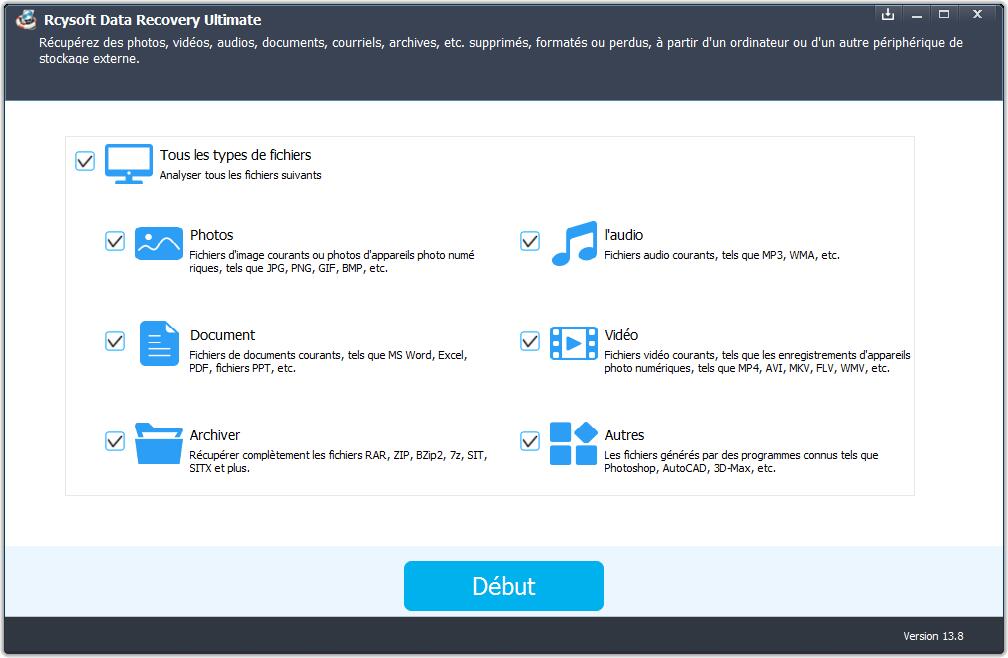The image size is (1008, 658).
Task: Click the monitor icon for all file types
Action: coord(129,163)
